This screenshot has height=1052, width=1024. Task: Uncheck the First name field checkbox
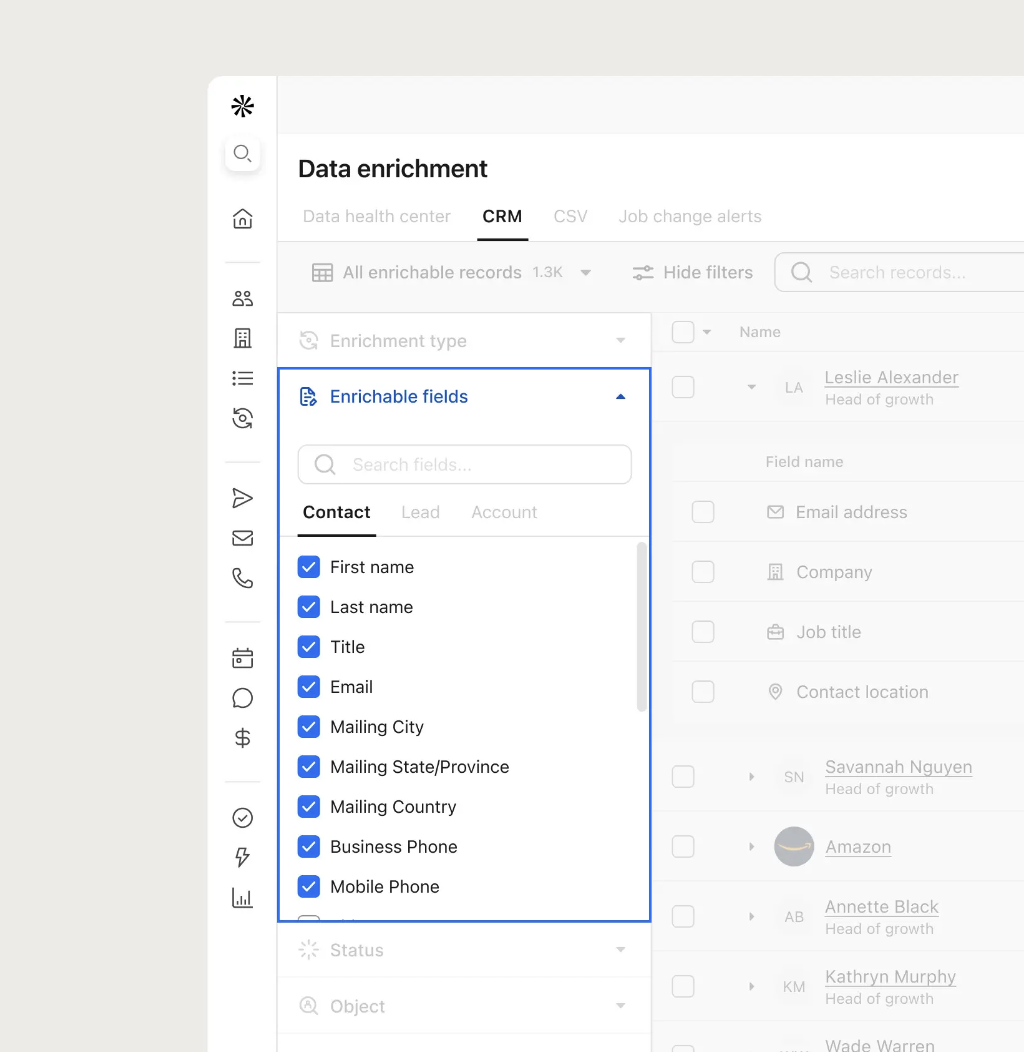pos(309,567)
